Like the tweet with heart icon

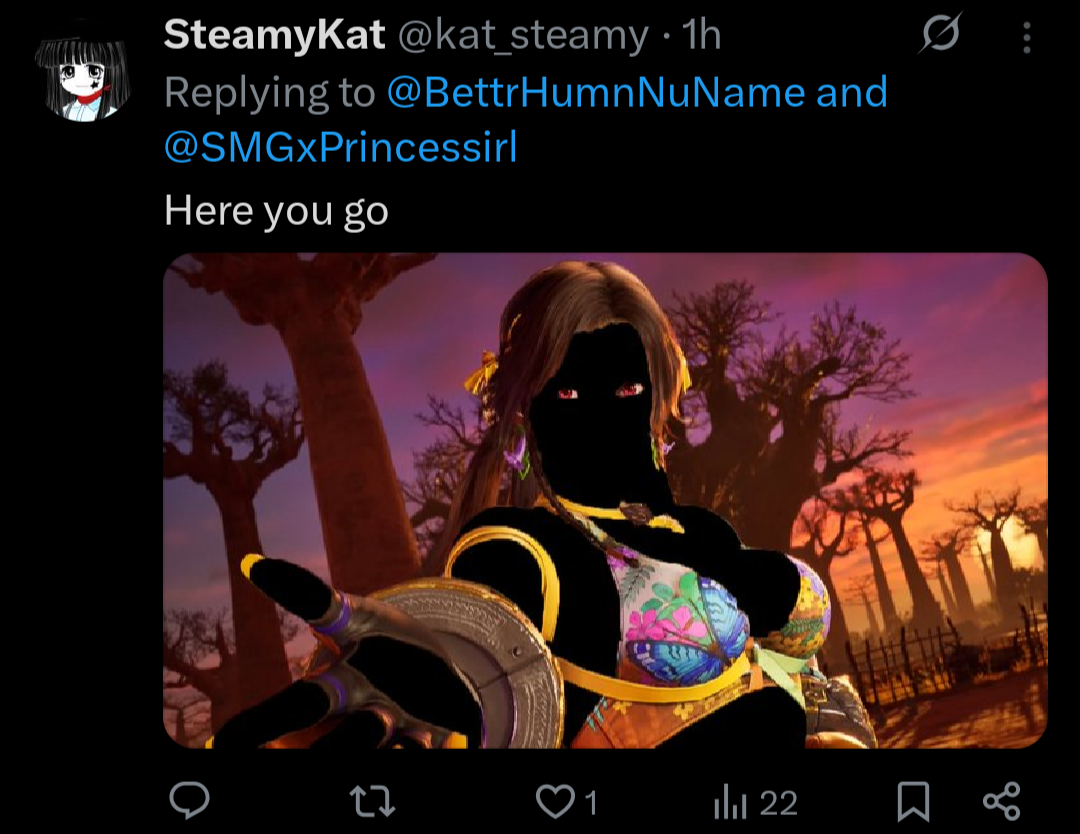click(555, 802)
